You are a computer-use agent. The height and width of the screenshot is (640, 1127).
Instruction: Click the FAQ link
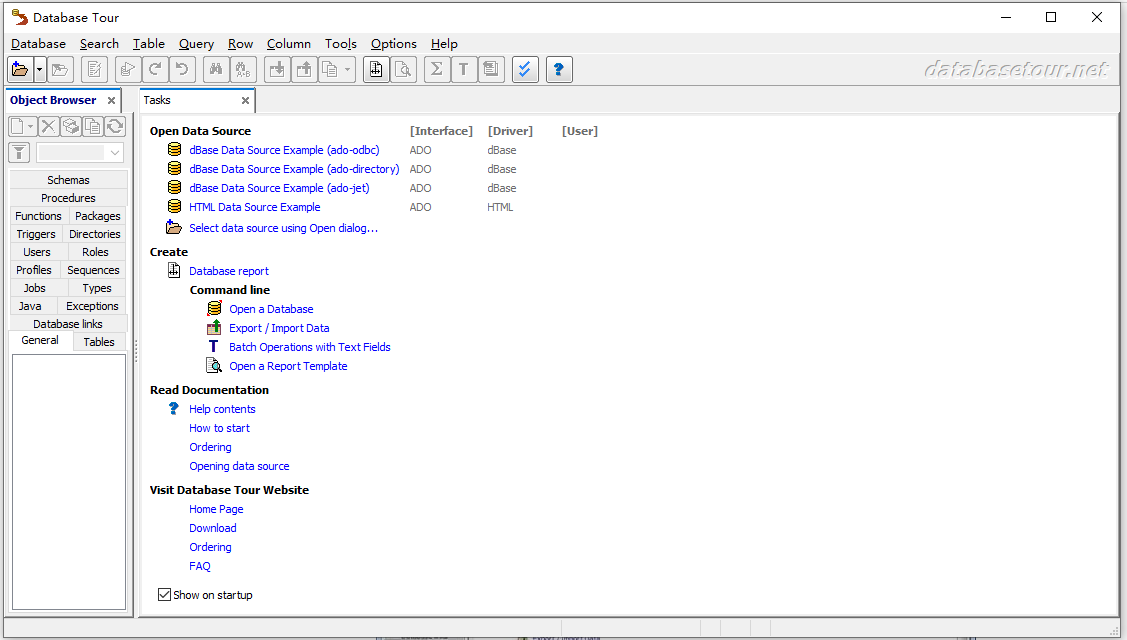tap(200, 566)
